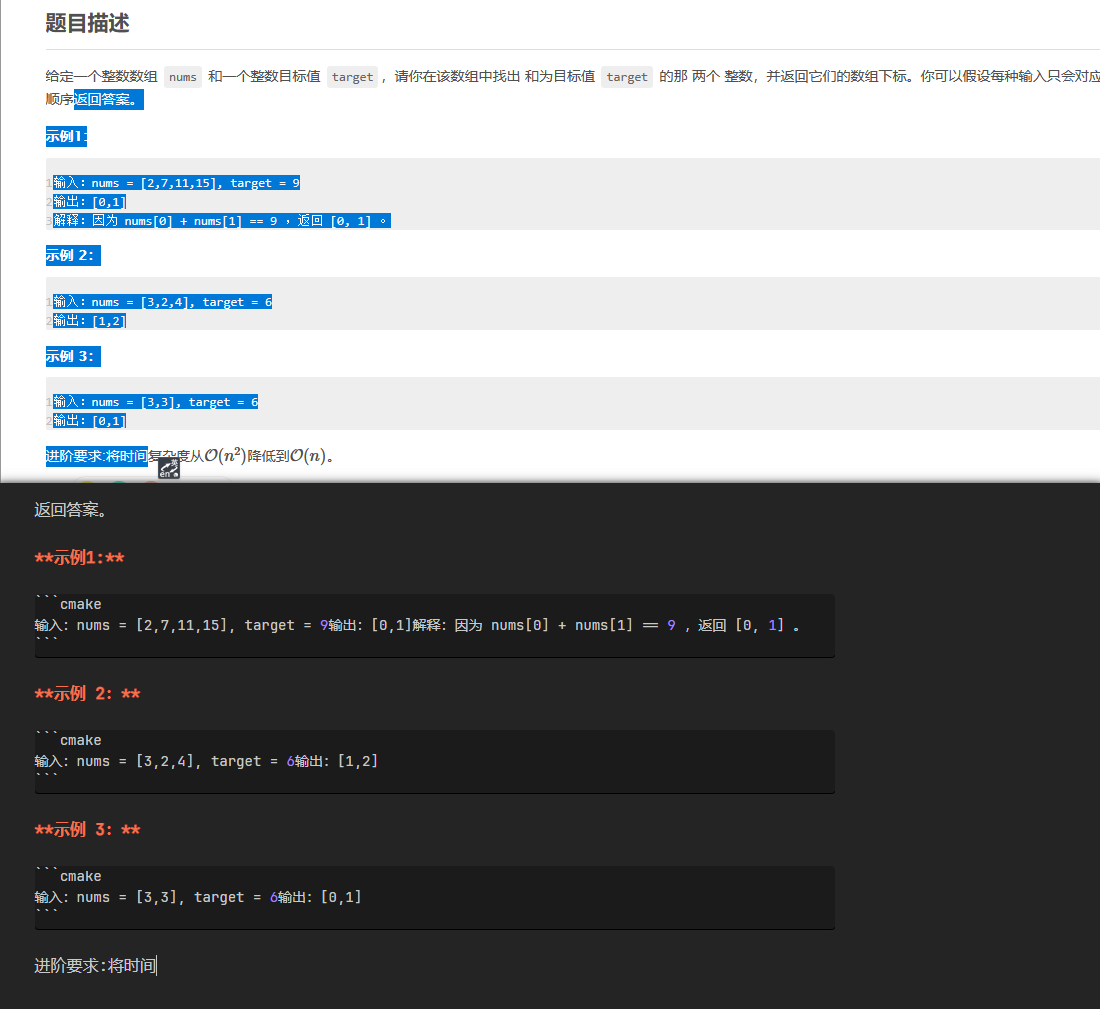The height and width of the screenshot is (1009, 1100).
Task: Click the ```cmake fence under 示例 2
Action: [x=68, y=740]
